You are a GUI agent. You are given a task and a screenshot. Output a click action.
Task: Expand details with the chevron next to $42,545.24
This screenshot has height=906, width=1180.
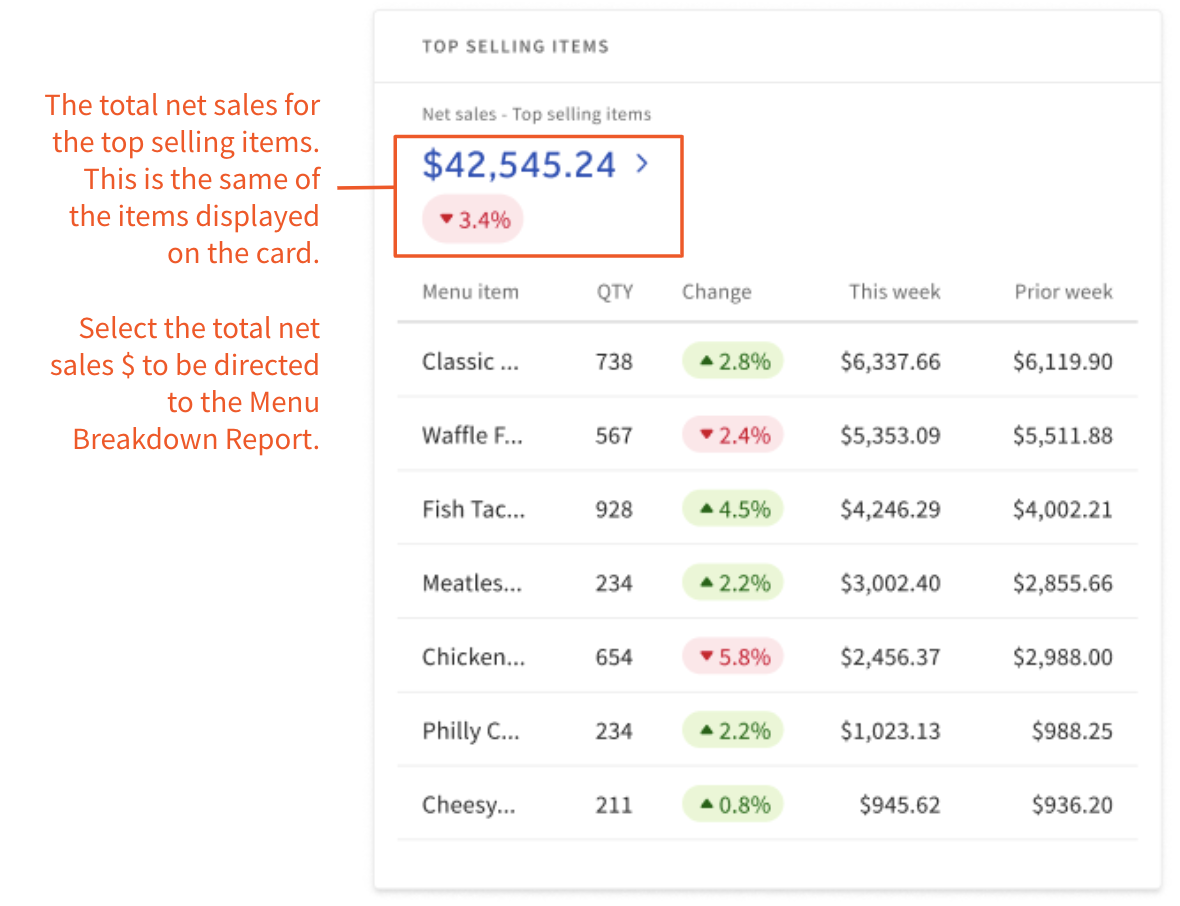(x=641, y=164)
